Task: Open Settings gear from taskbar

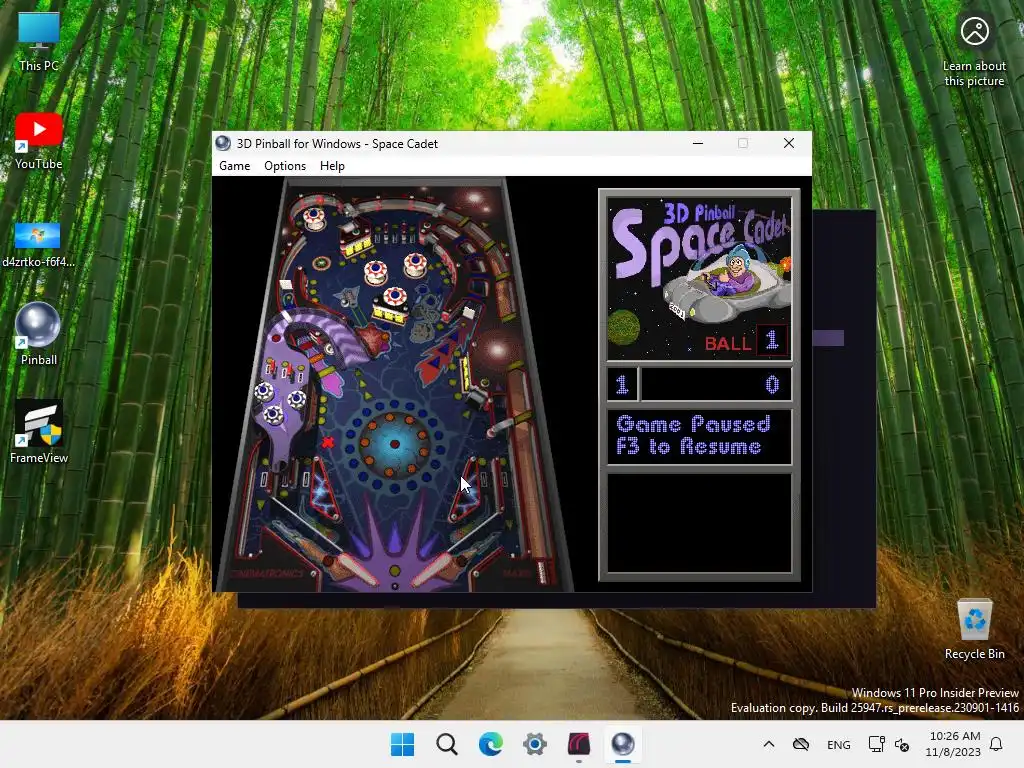Action: coord(535,744)
